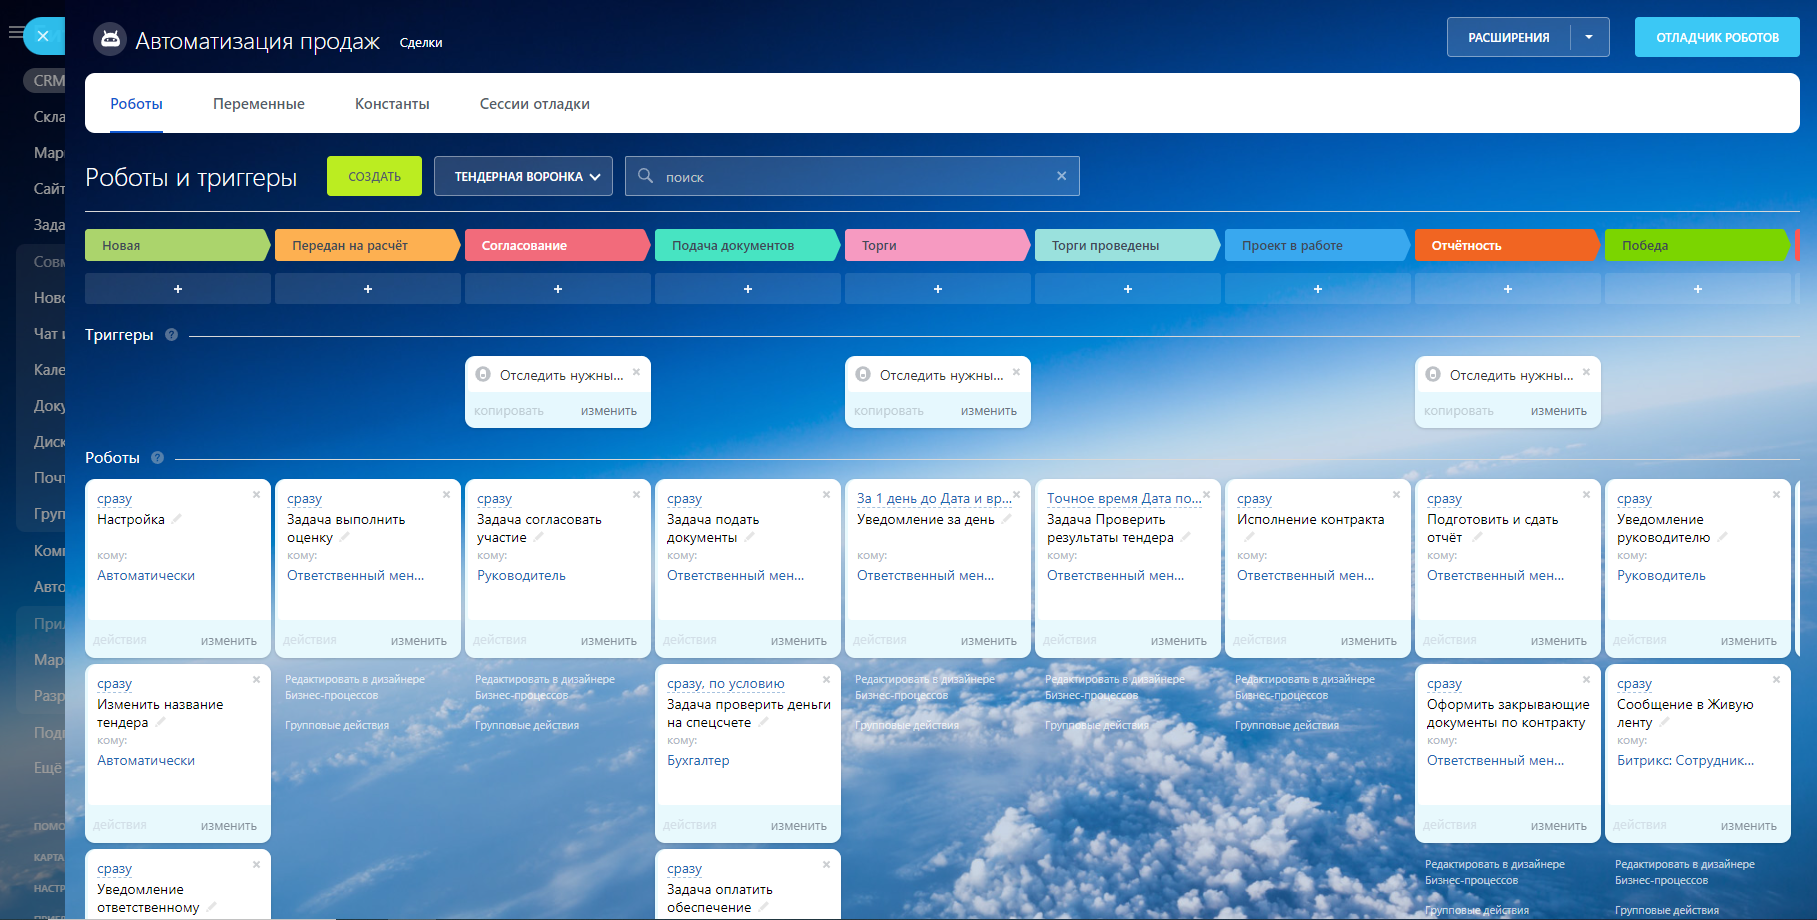Add a robot with plus under Торги stage
This screenshot has height=920, width=1817.
click(x=937, y=289)
